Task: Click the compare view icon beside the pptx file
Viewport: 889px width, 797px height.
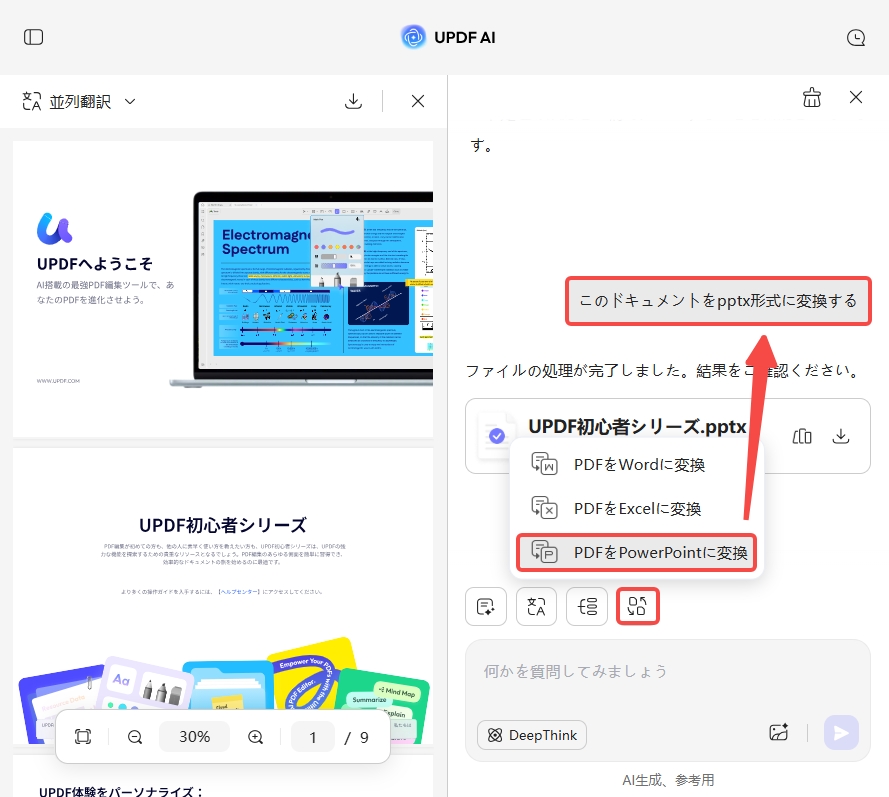Action: [802, 436]
